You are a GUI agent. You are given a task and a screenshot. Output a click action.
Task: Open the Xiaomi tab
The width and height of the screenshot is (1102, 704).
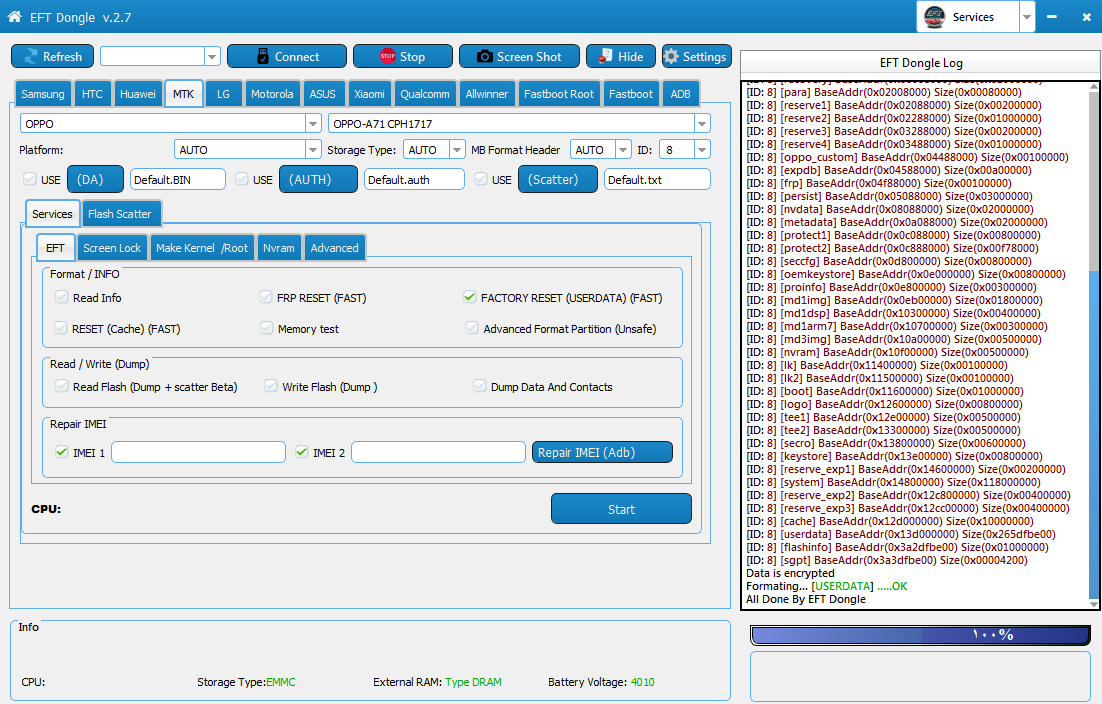pos(370,93)
